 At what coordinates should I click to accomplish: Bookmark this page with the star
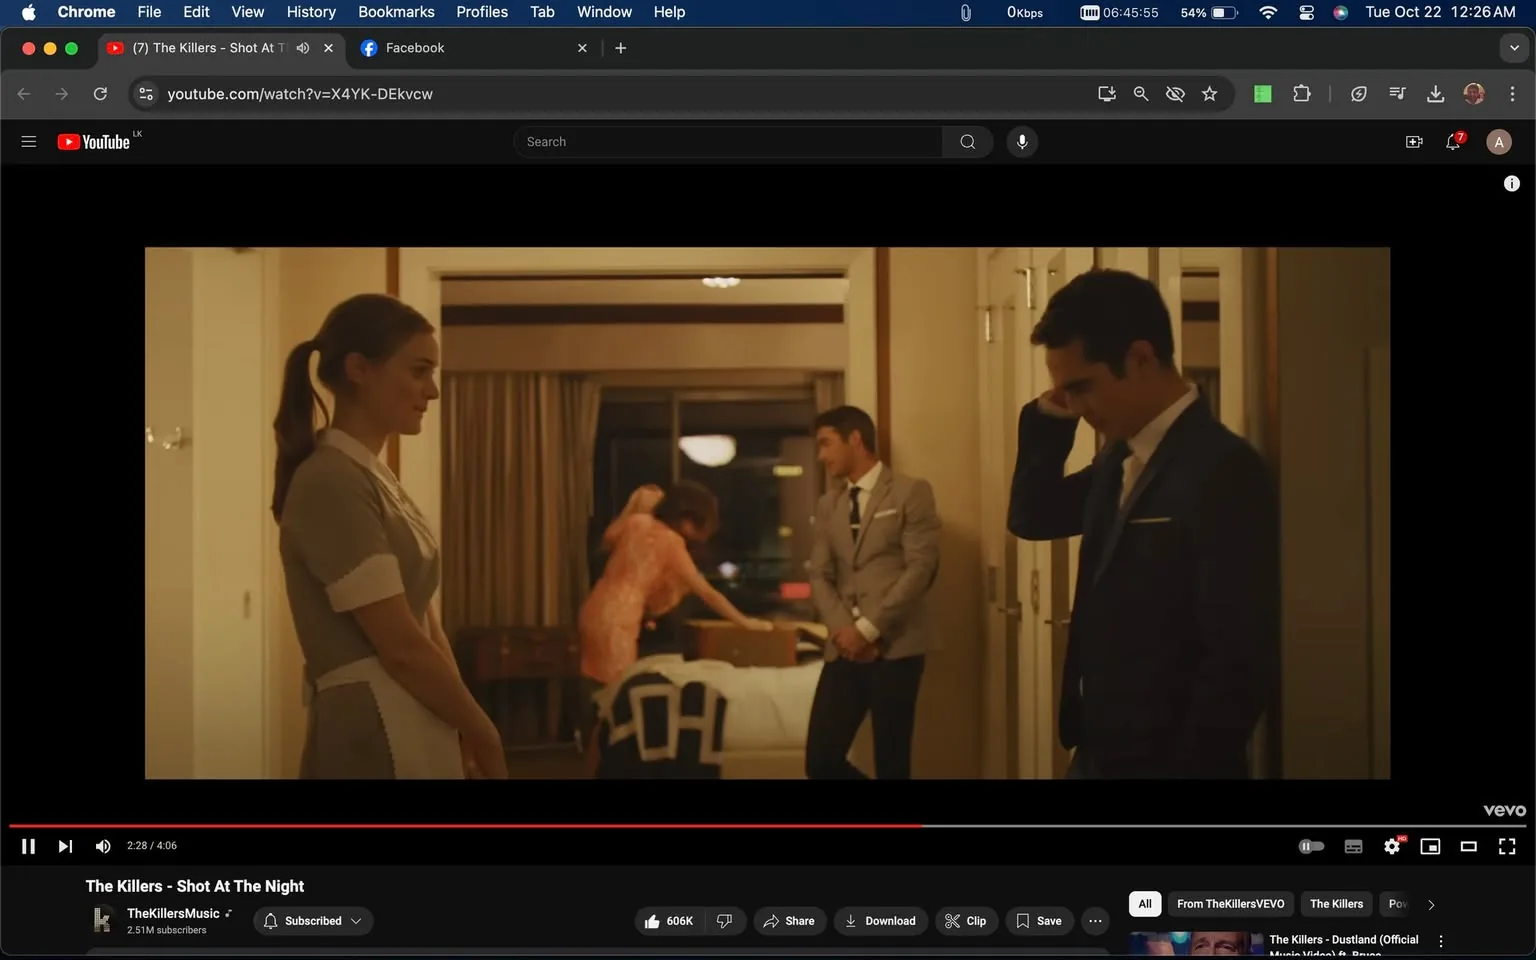1209,93
